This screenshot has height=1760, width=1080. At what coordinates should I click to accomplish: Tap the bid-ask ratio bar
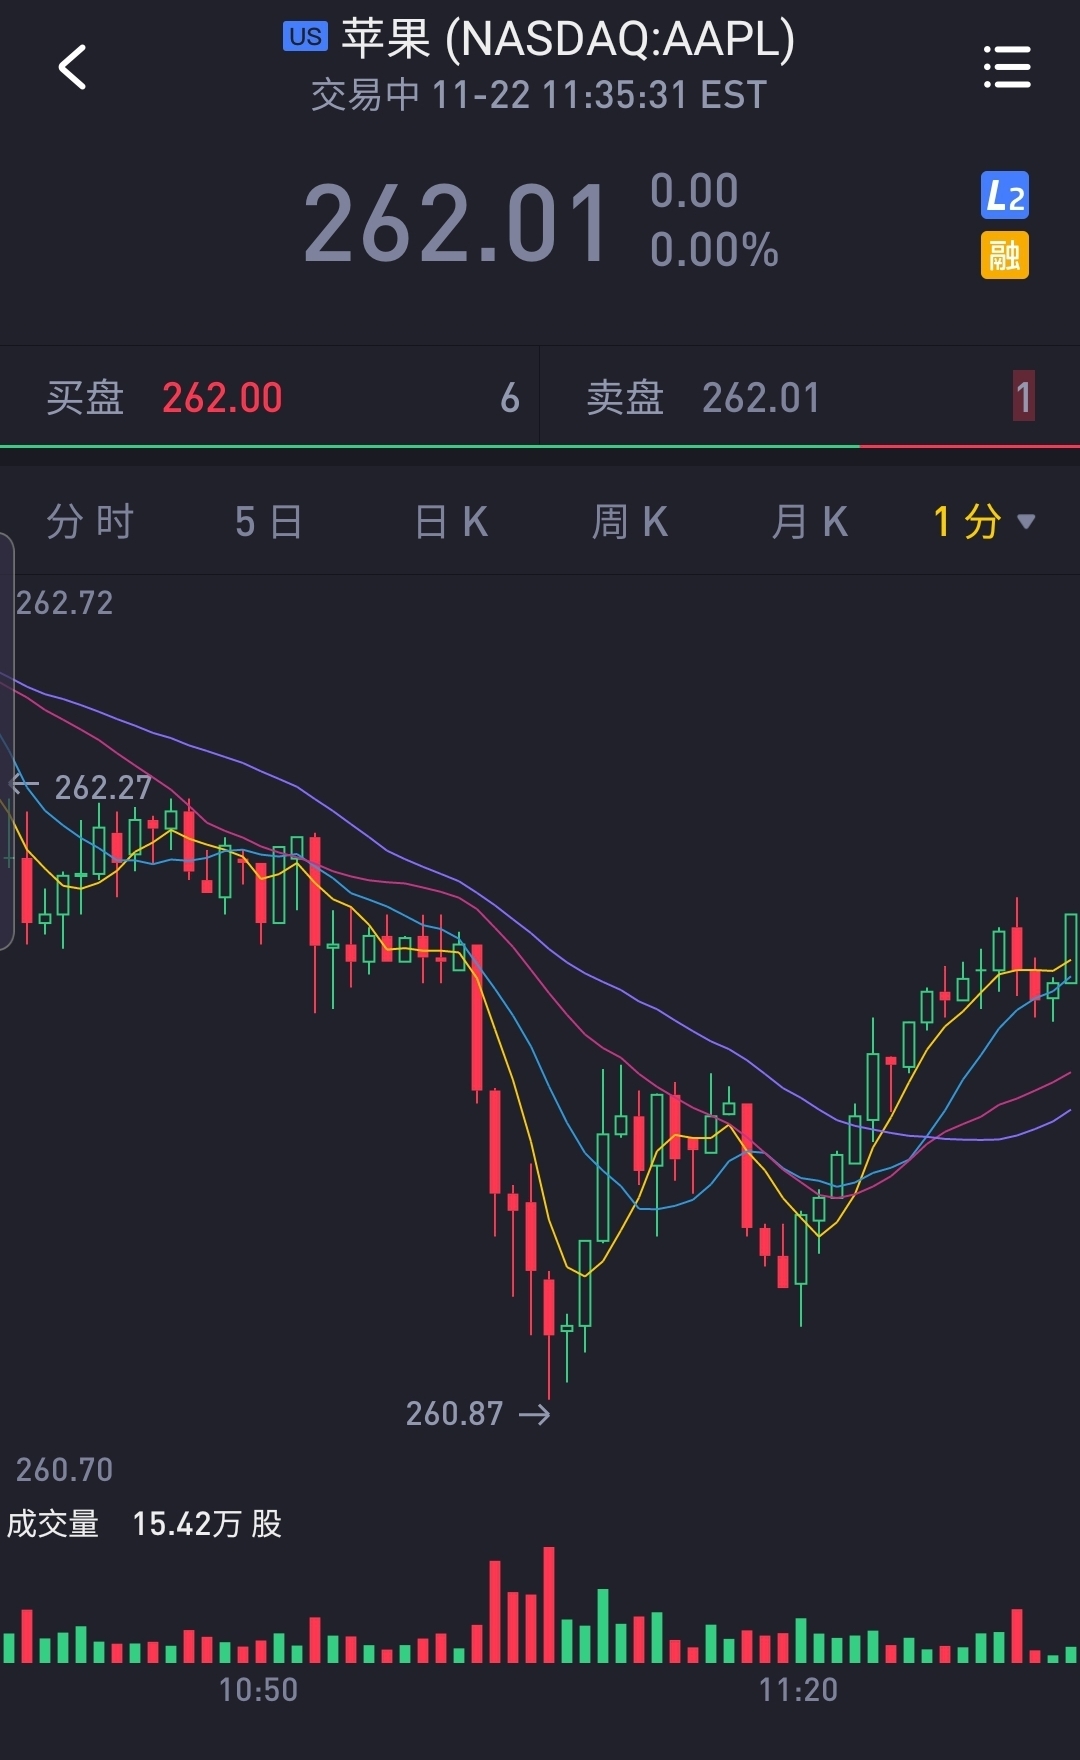(x=540, y=446)
